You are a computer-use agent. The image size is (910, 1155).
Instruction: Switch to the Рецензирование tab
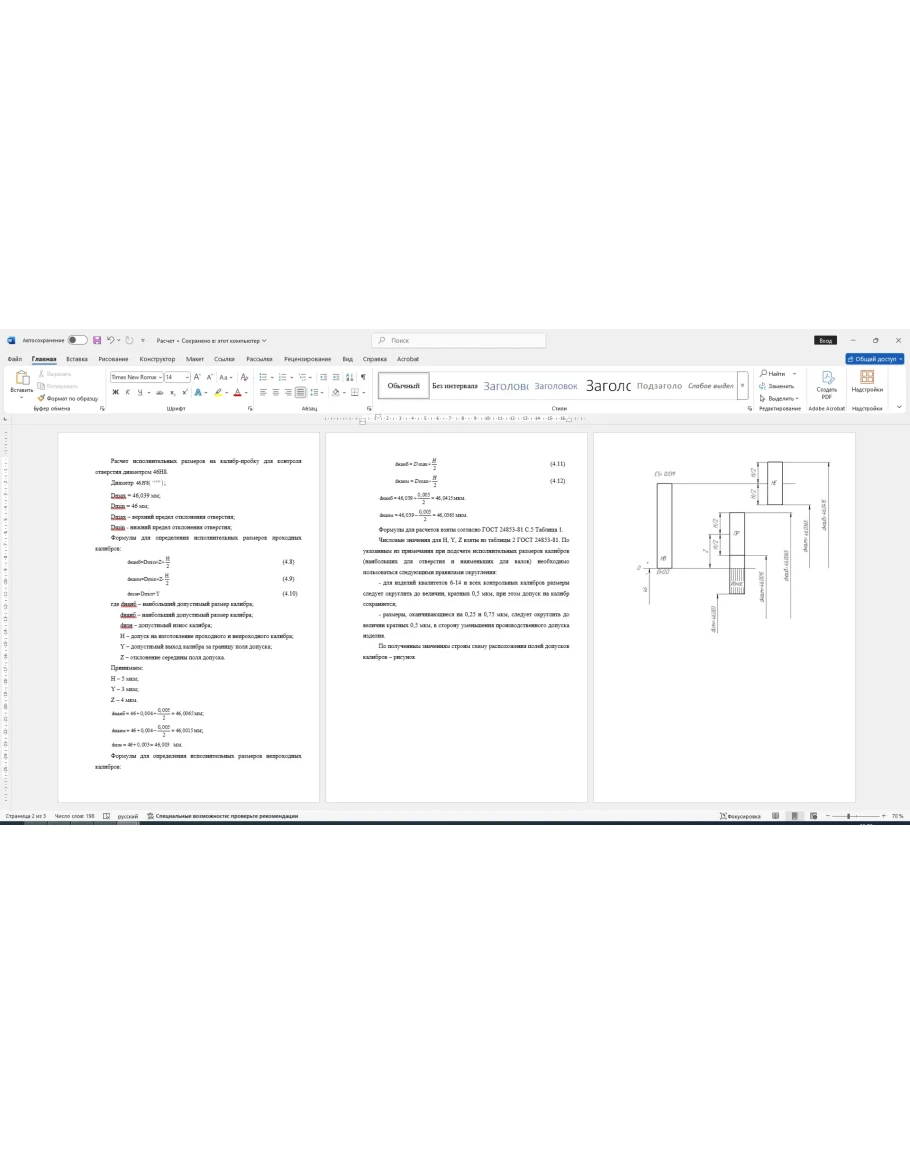[x=307, y=359]
